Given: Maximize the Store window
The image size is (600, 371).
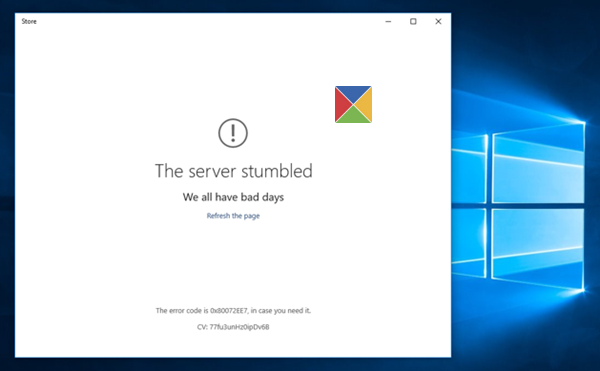Looking at the screenshot, I should [413, 21].
